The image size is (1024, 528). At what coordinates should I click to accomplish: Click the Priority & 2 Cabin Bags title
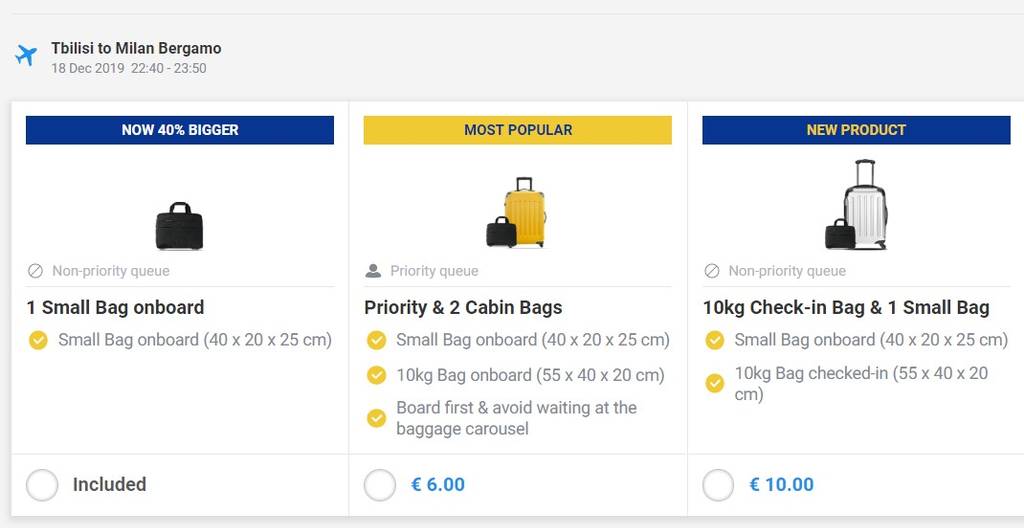click(x=463, y=307)
